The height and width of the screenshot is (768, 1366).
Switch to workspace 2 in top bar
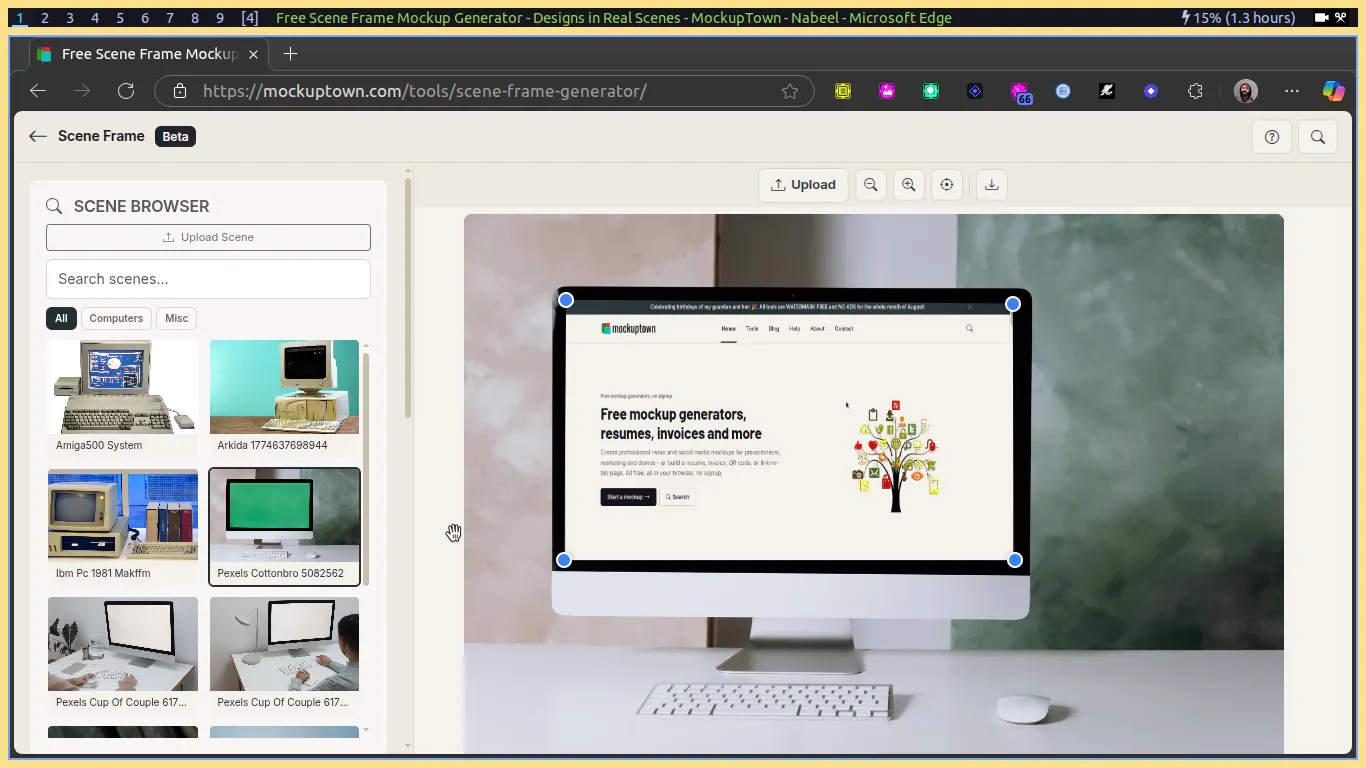(44, 18)
